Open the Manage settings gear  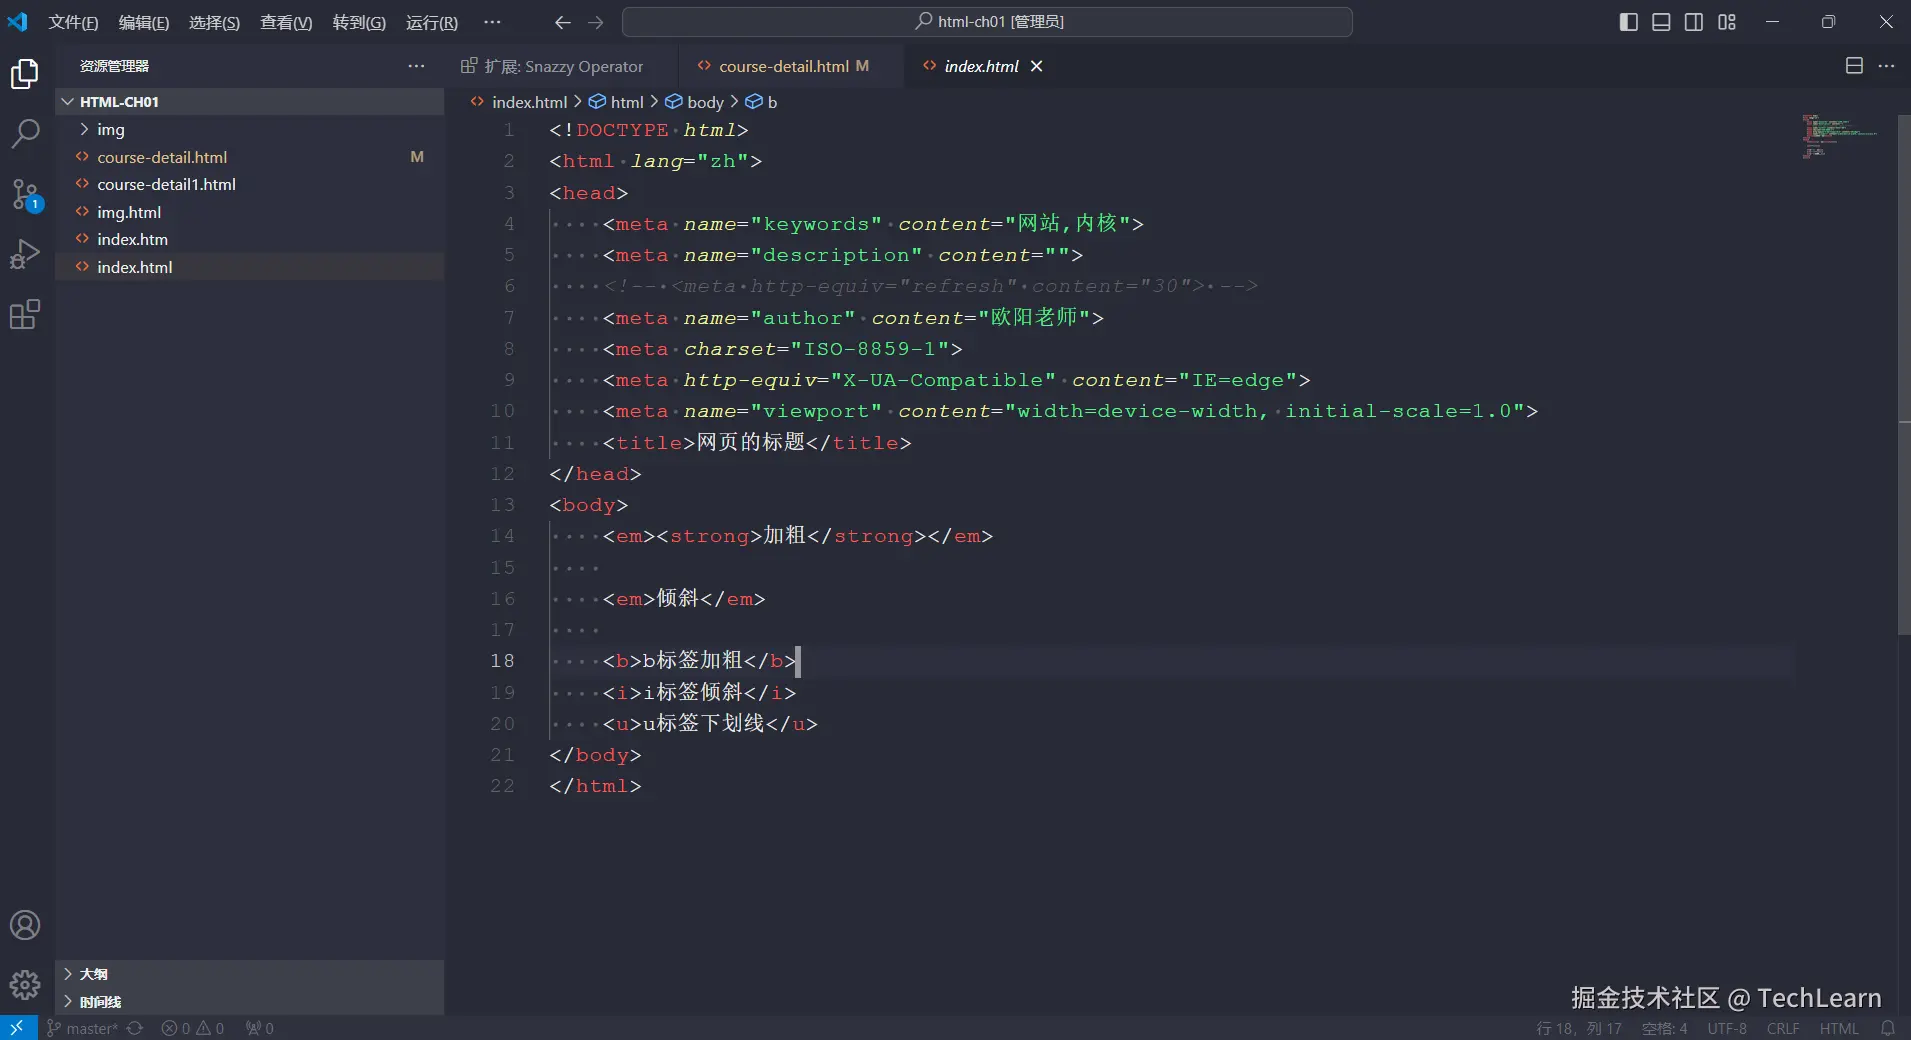[x=25, y=985]
